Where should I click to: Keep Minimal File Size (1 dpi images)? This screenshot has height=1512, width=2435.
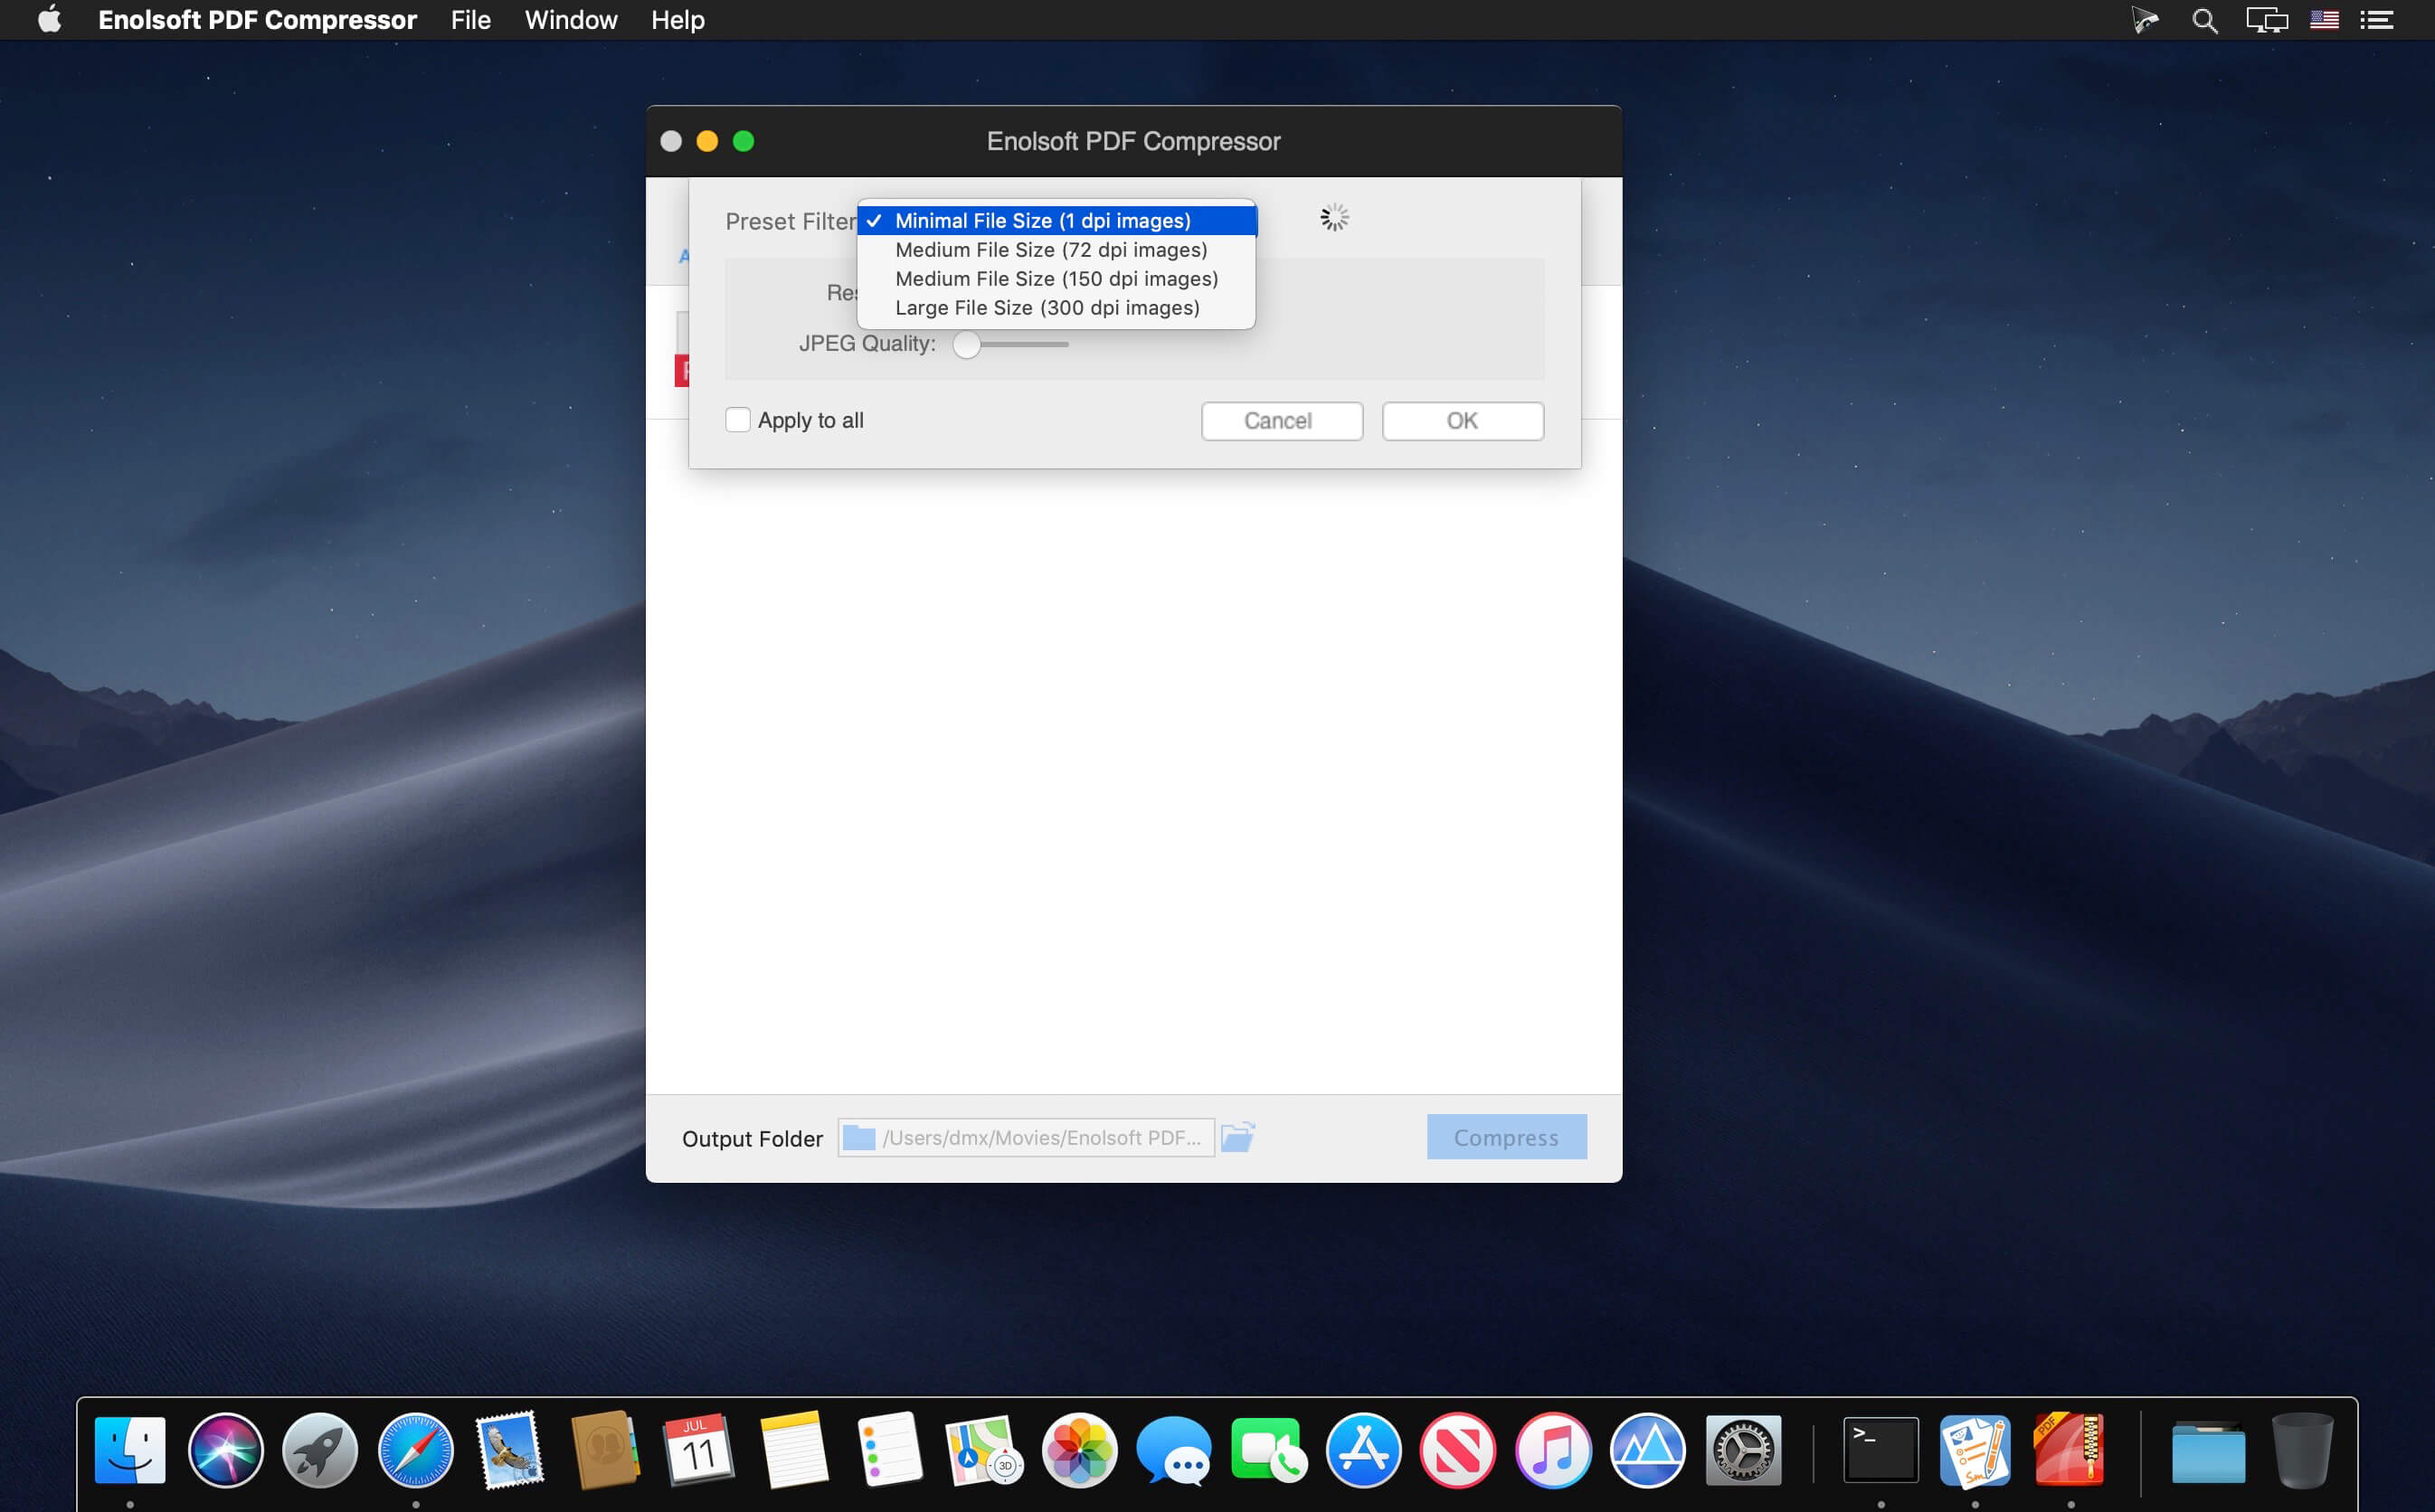(1042, 221)
